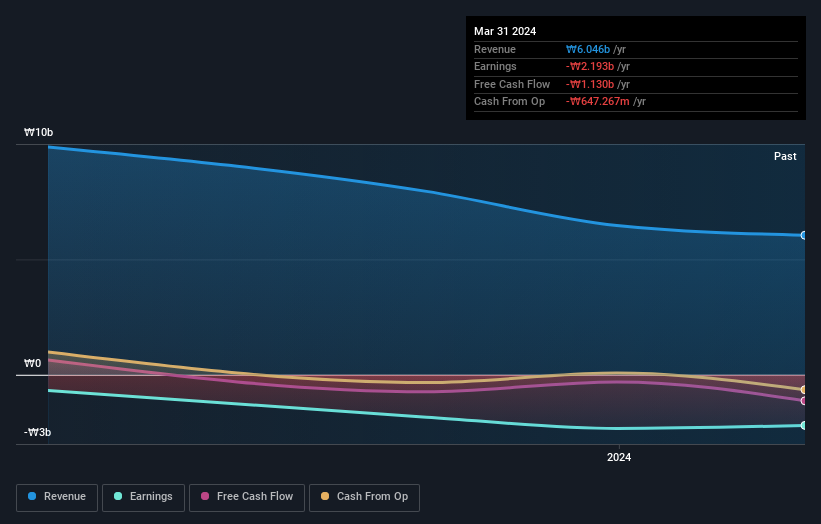
Task: Click the Past label on the chart
Action: click(785, 157)
